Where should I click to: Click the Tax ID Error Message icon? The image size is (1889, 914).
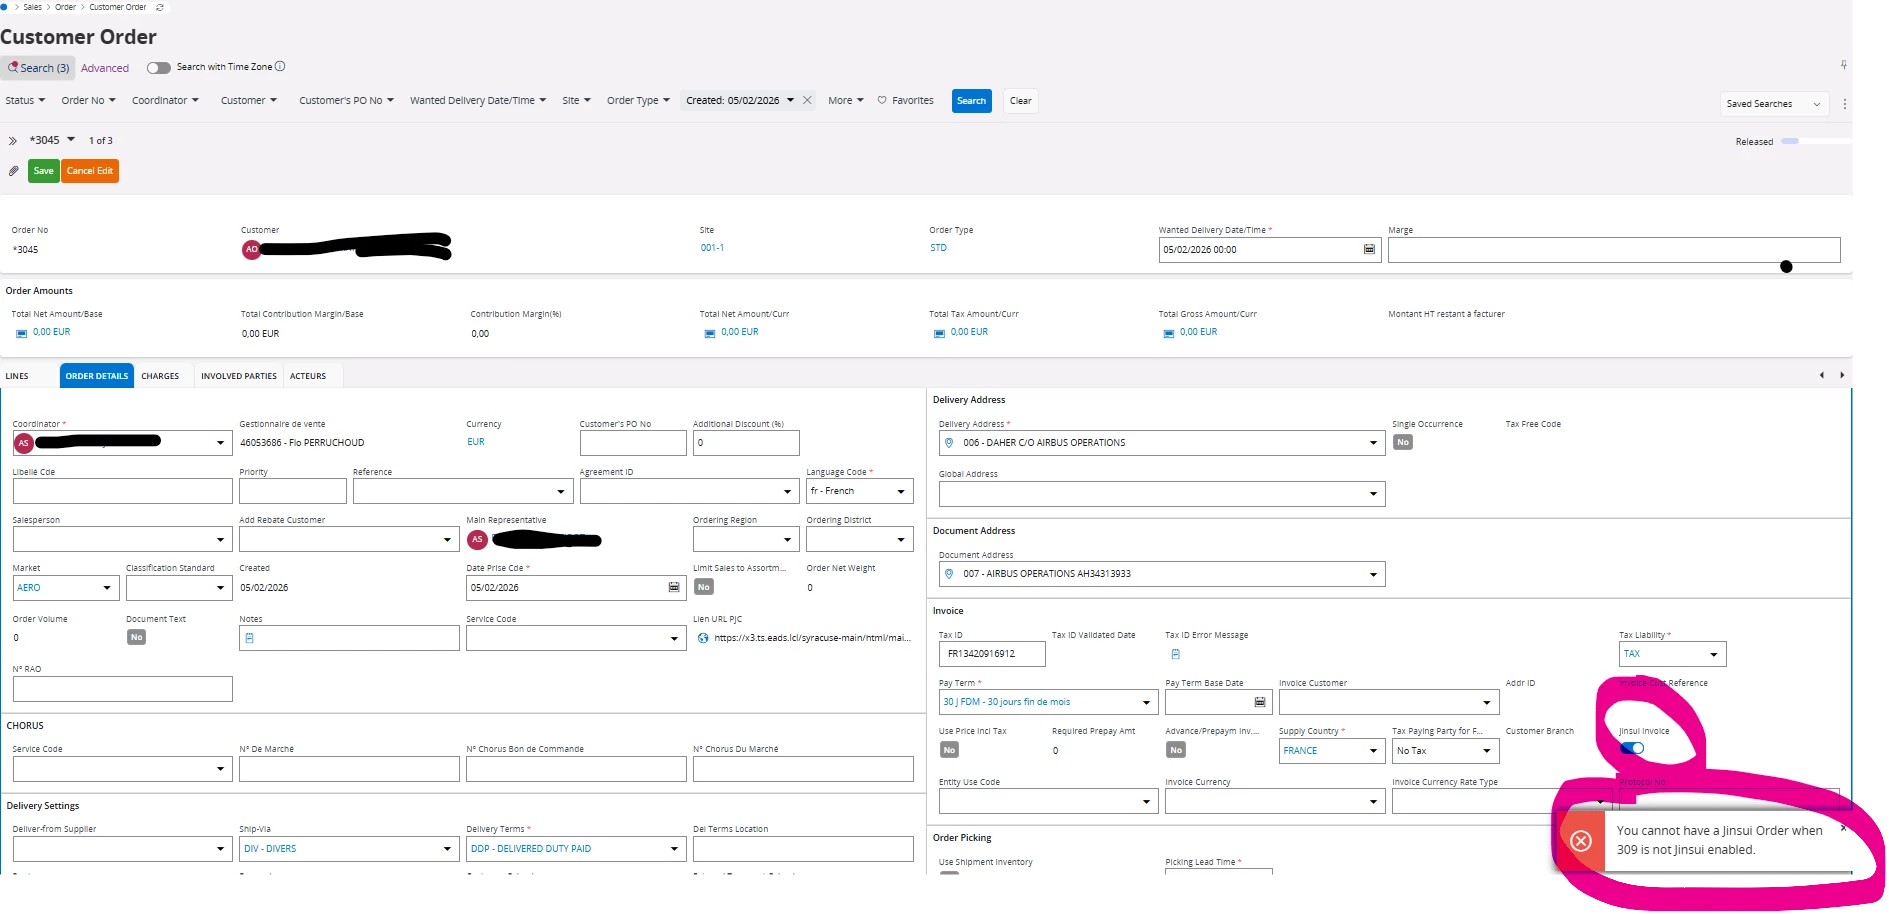(x=1175, y=654)
